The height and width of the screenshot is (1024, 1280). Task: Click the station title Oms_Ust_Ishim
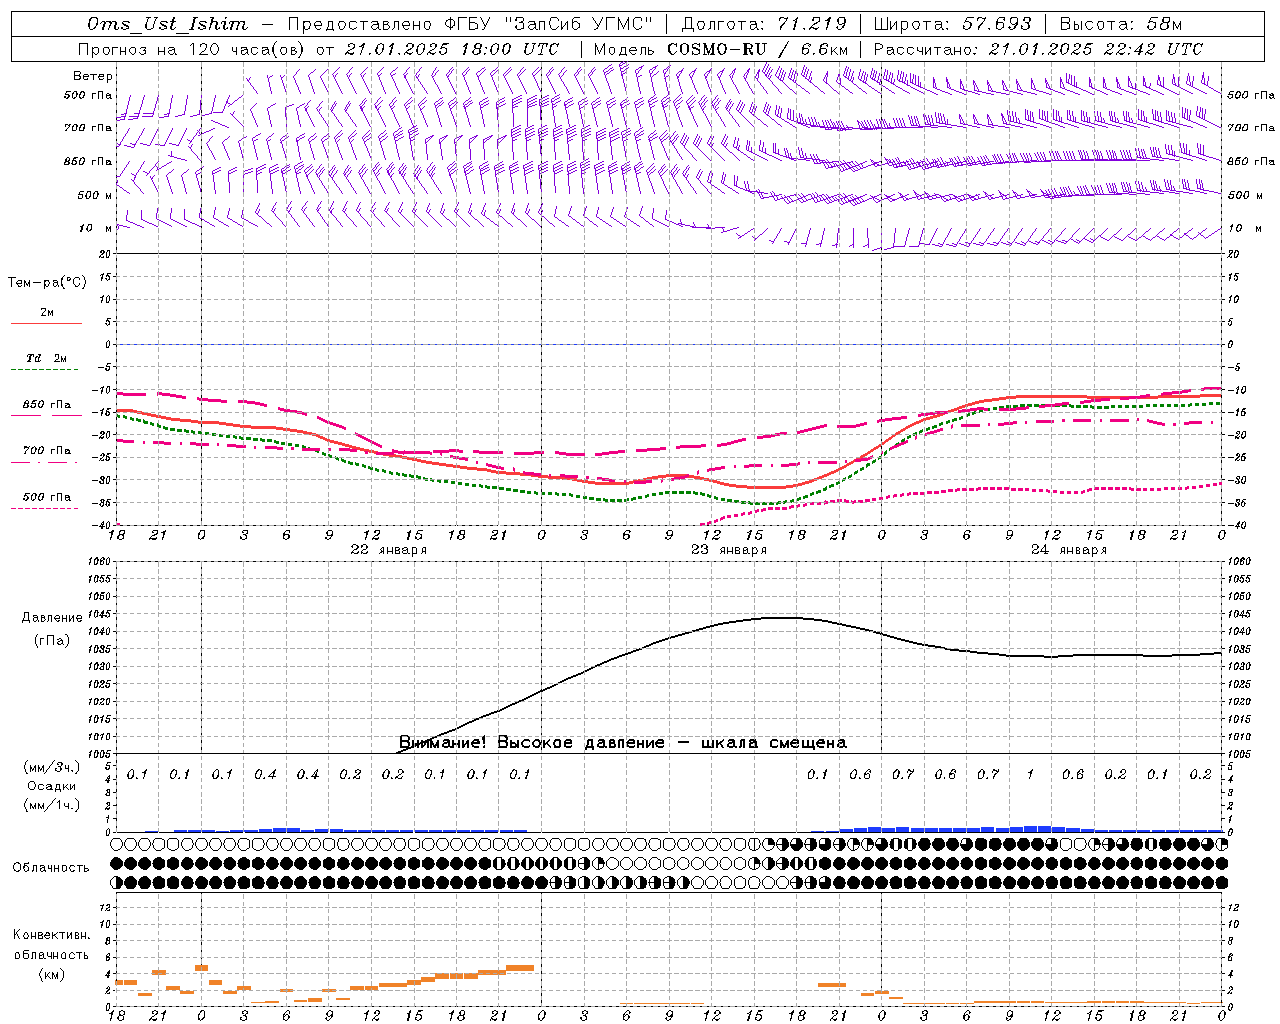click(x=167, y=24)
